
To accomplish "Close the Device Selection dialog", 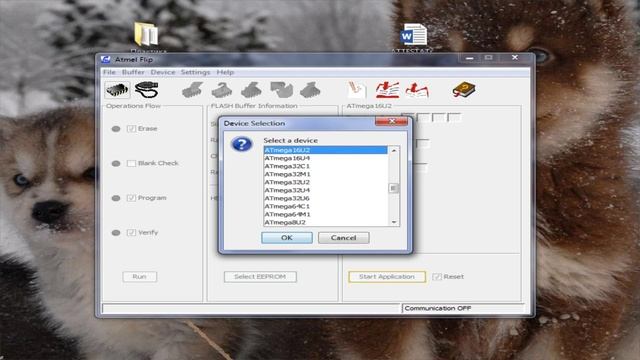I will click(x=392, y=121).
